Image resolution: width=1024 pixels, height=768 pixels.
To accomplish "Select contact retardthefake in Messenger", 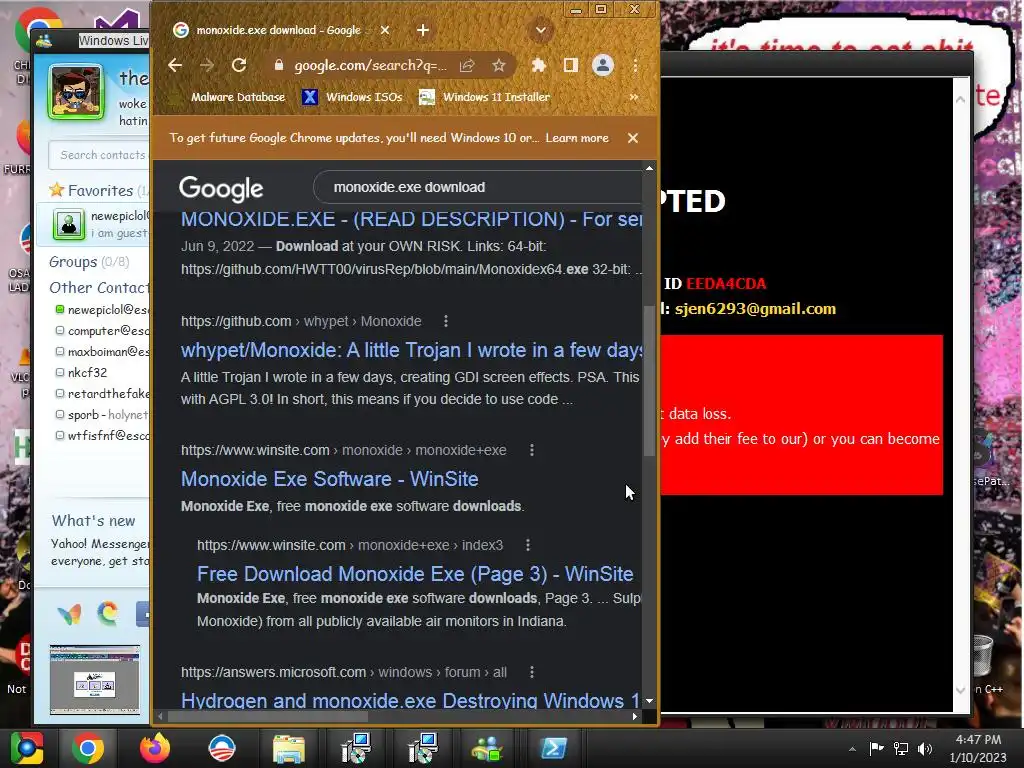I will pyautogui.click(x=102, y=394).
